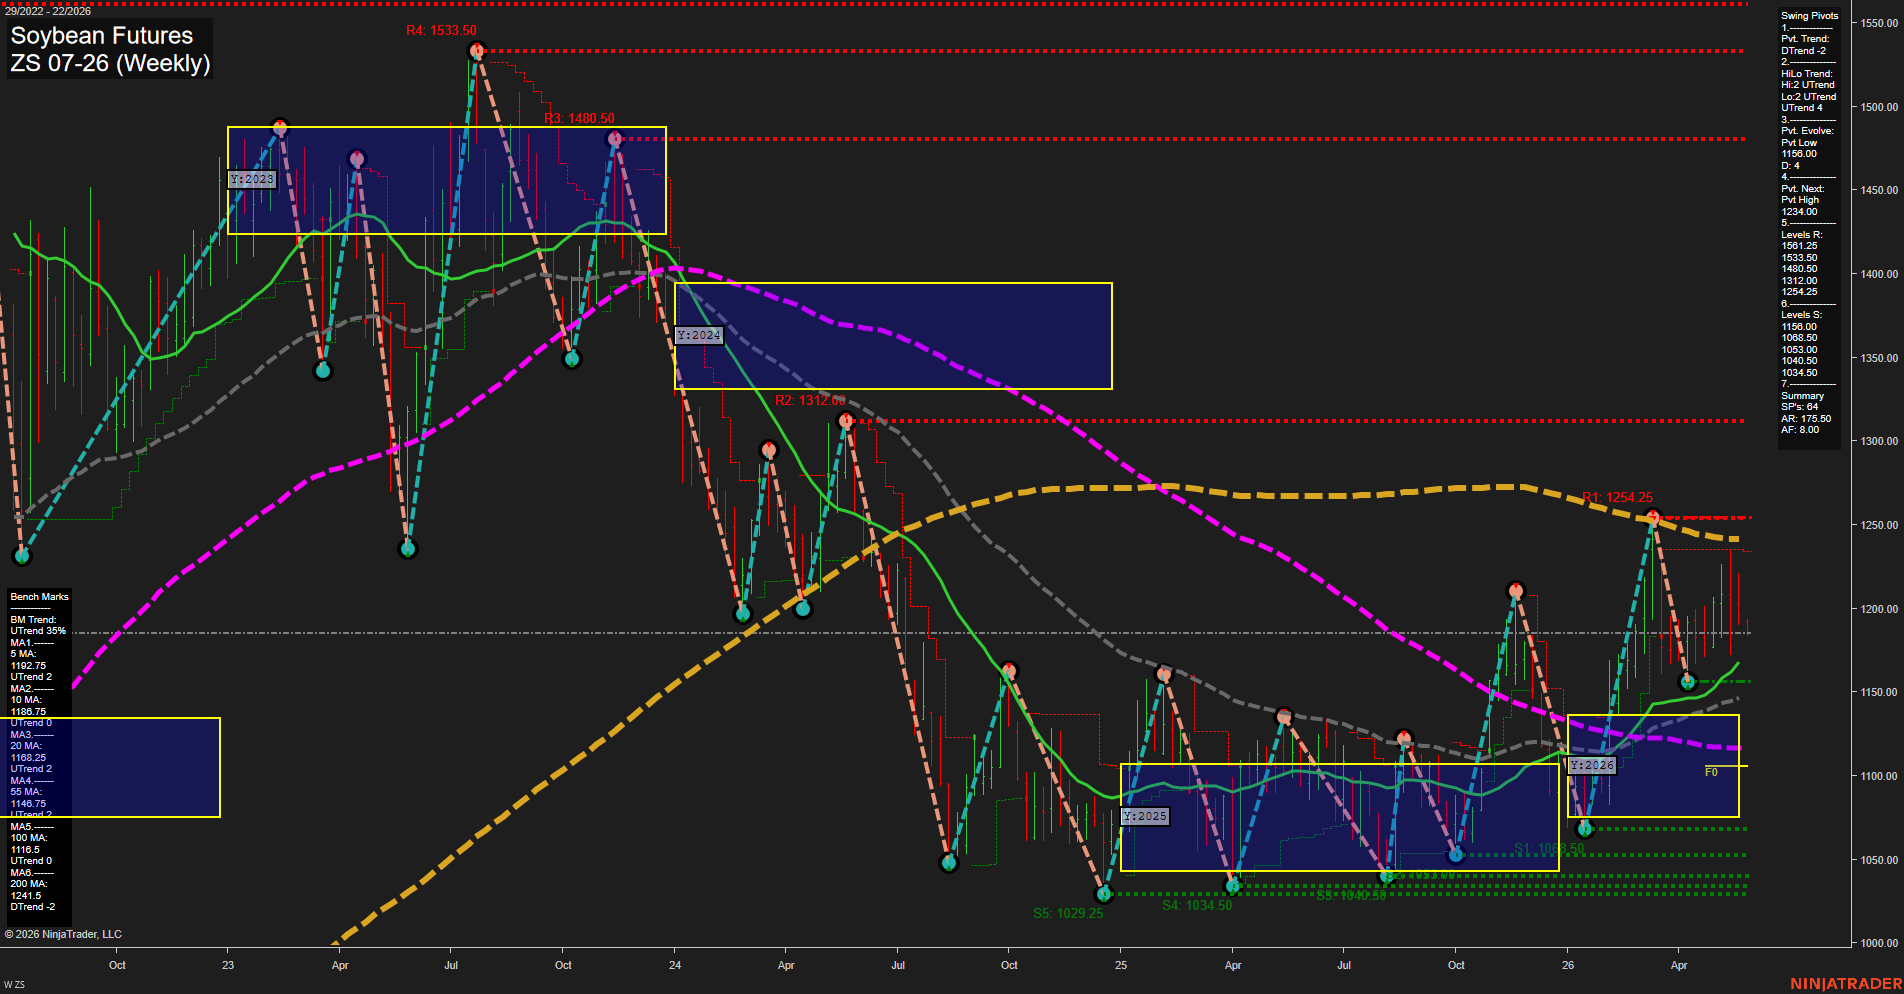Select the 26 year marker on time axis

pos(1568,965)
